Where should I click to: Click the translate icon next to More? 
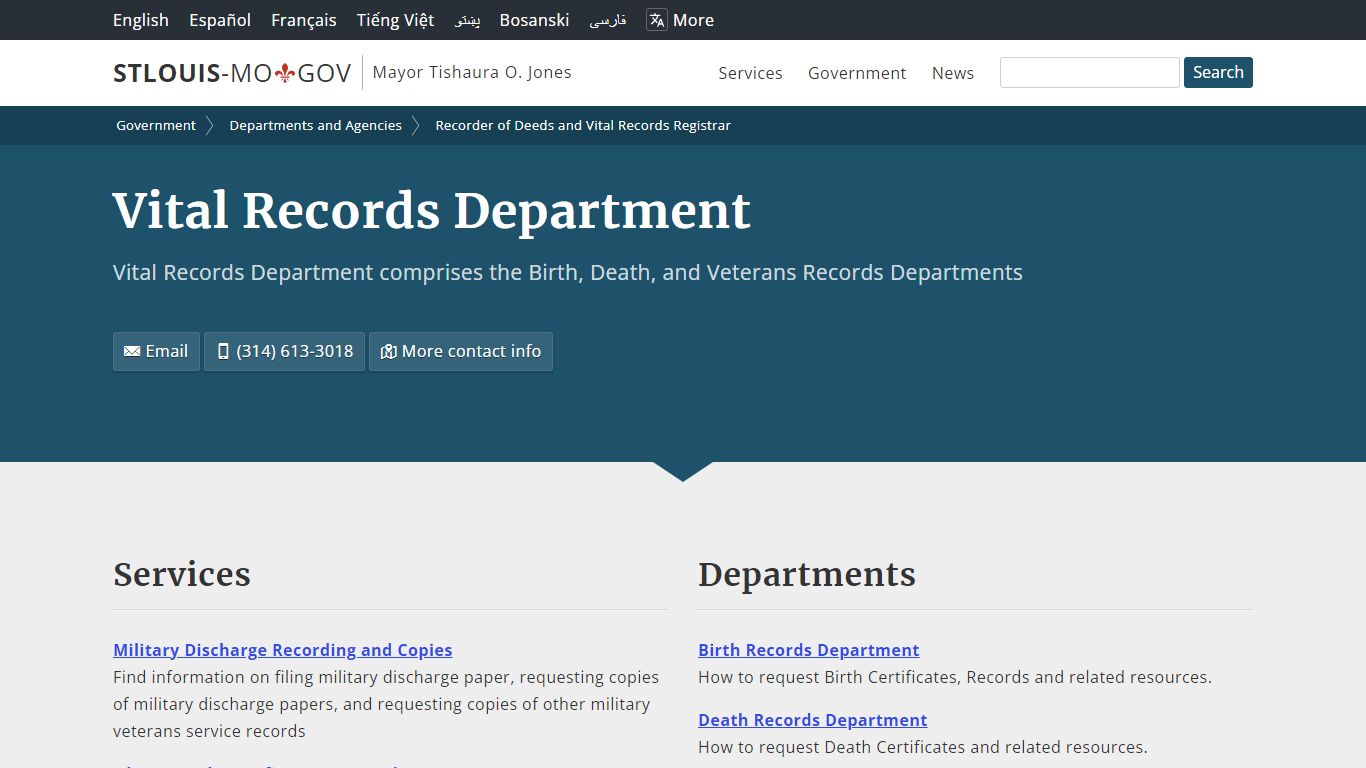[x=656, y=20]
